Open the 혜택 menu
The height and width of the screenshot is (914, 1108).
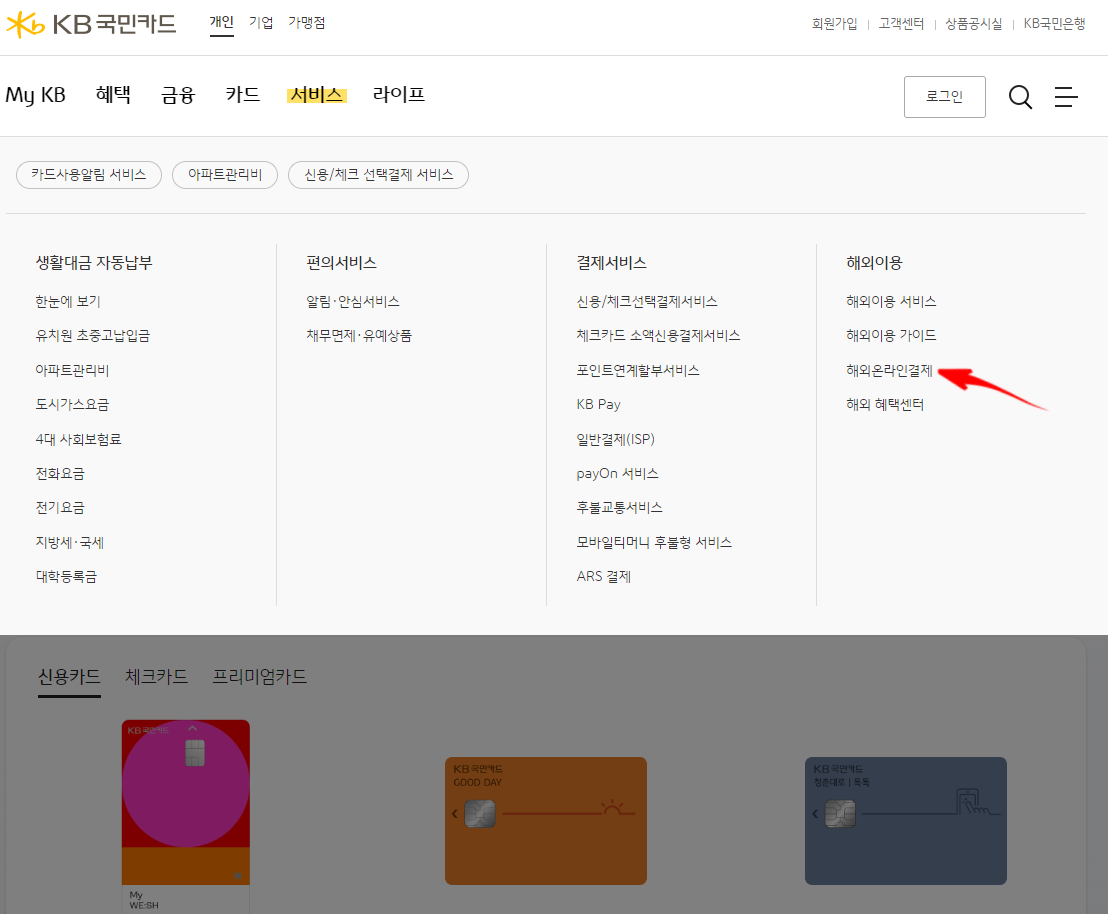(x=113, y=95)
